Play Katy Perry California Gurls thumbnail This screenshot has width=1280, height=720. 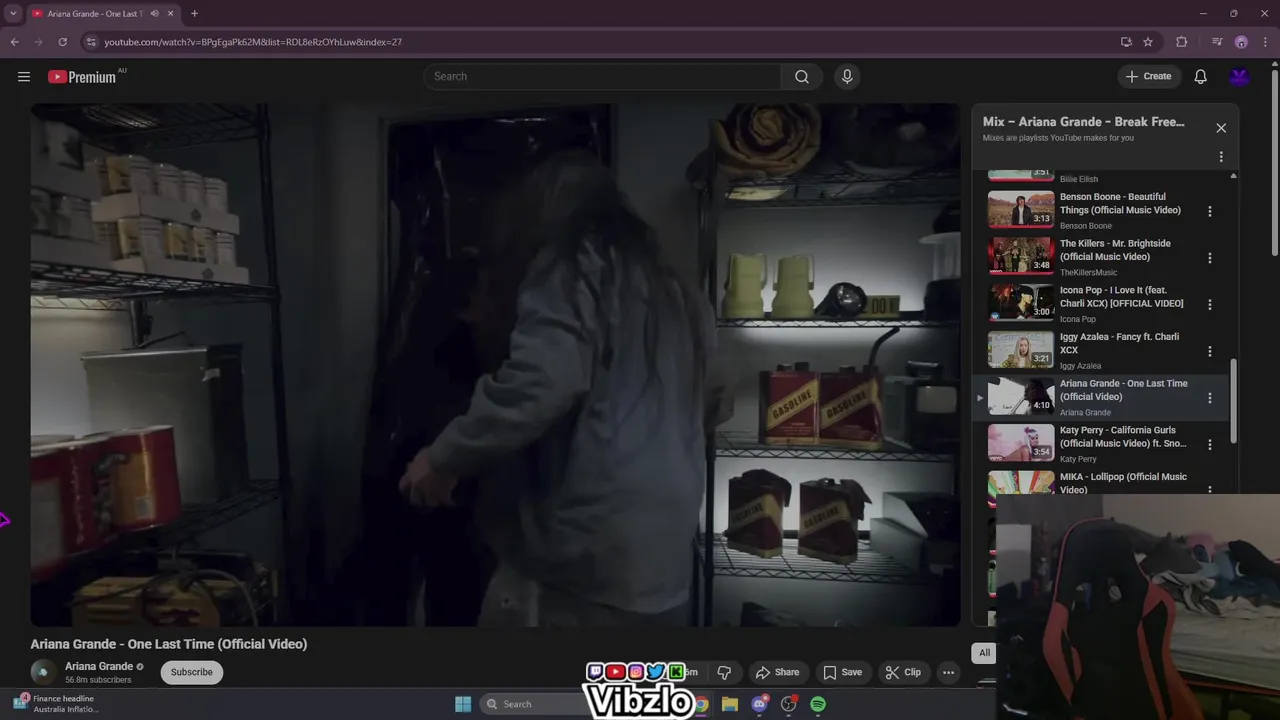tap(1021, 443)
